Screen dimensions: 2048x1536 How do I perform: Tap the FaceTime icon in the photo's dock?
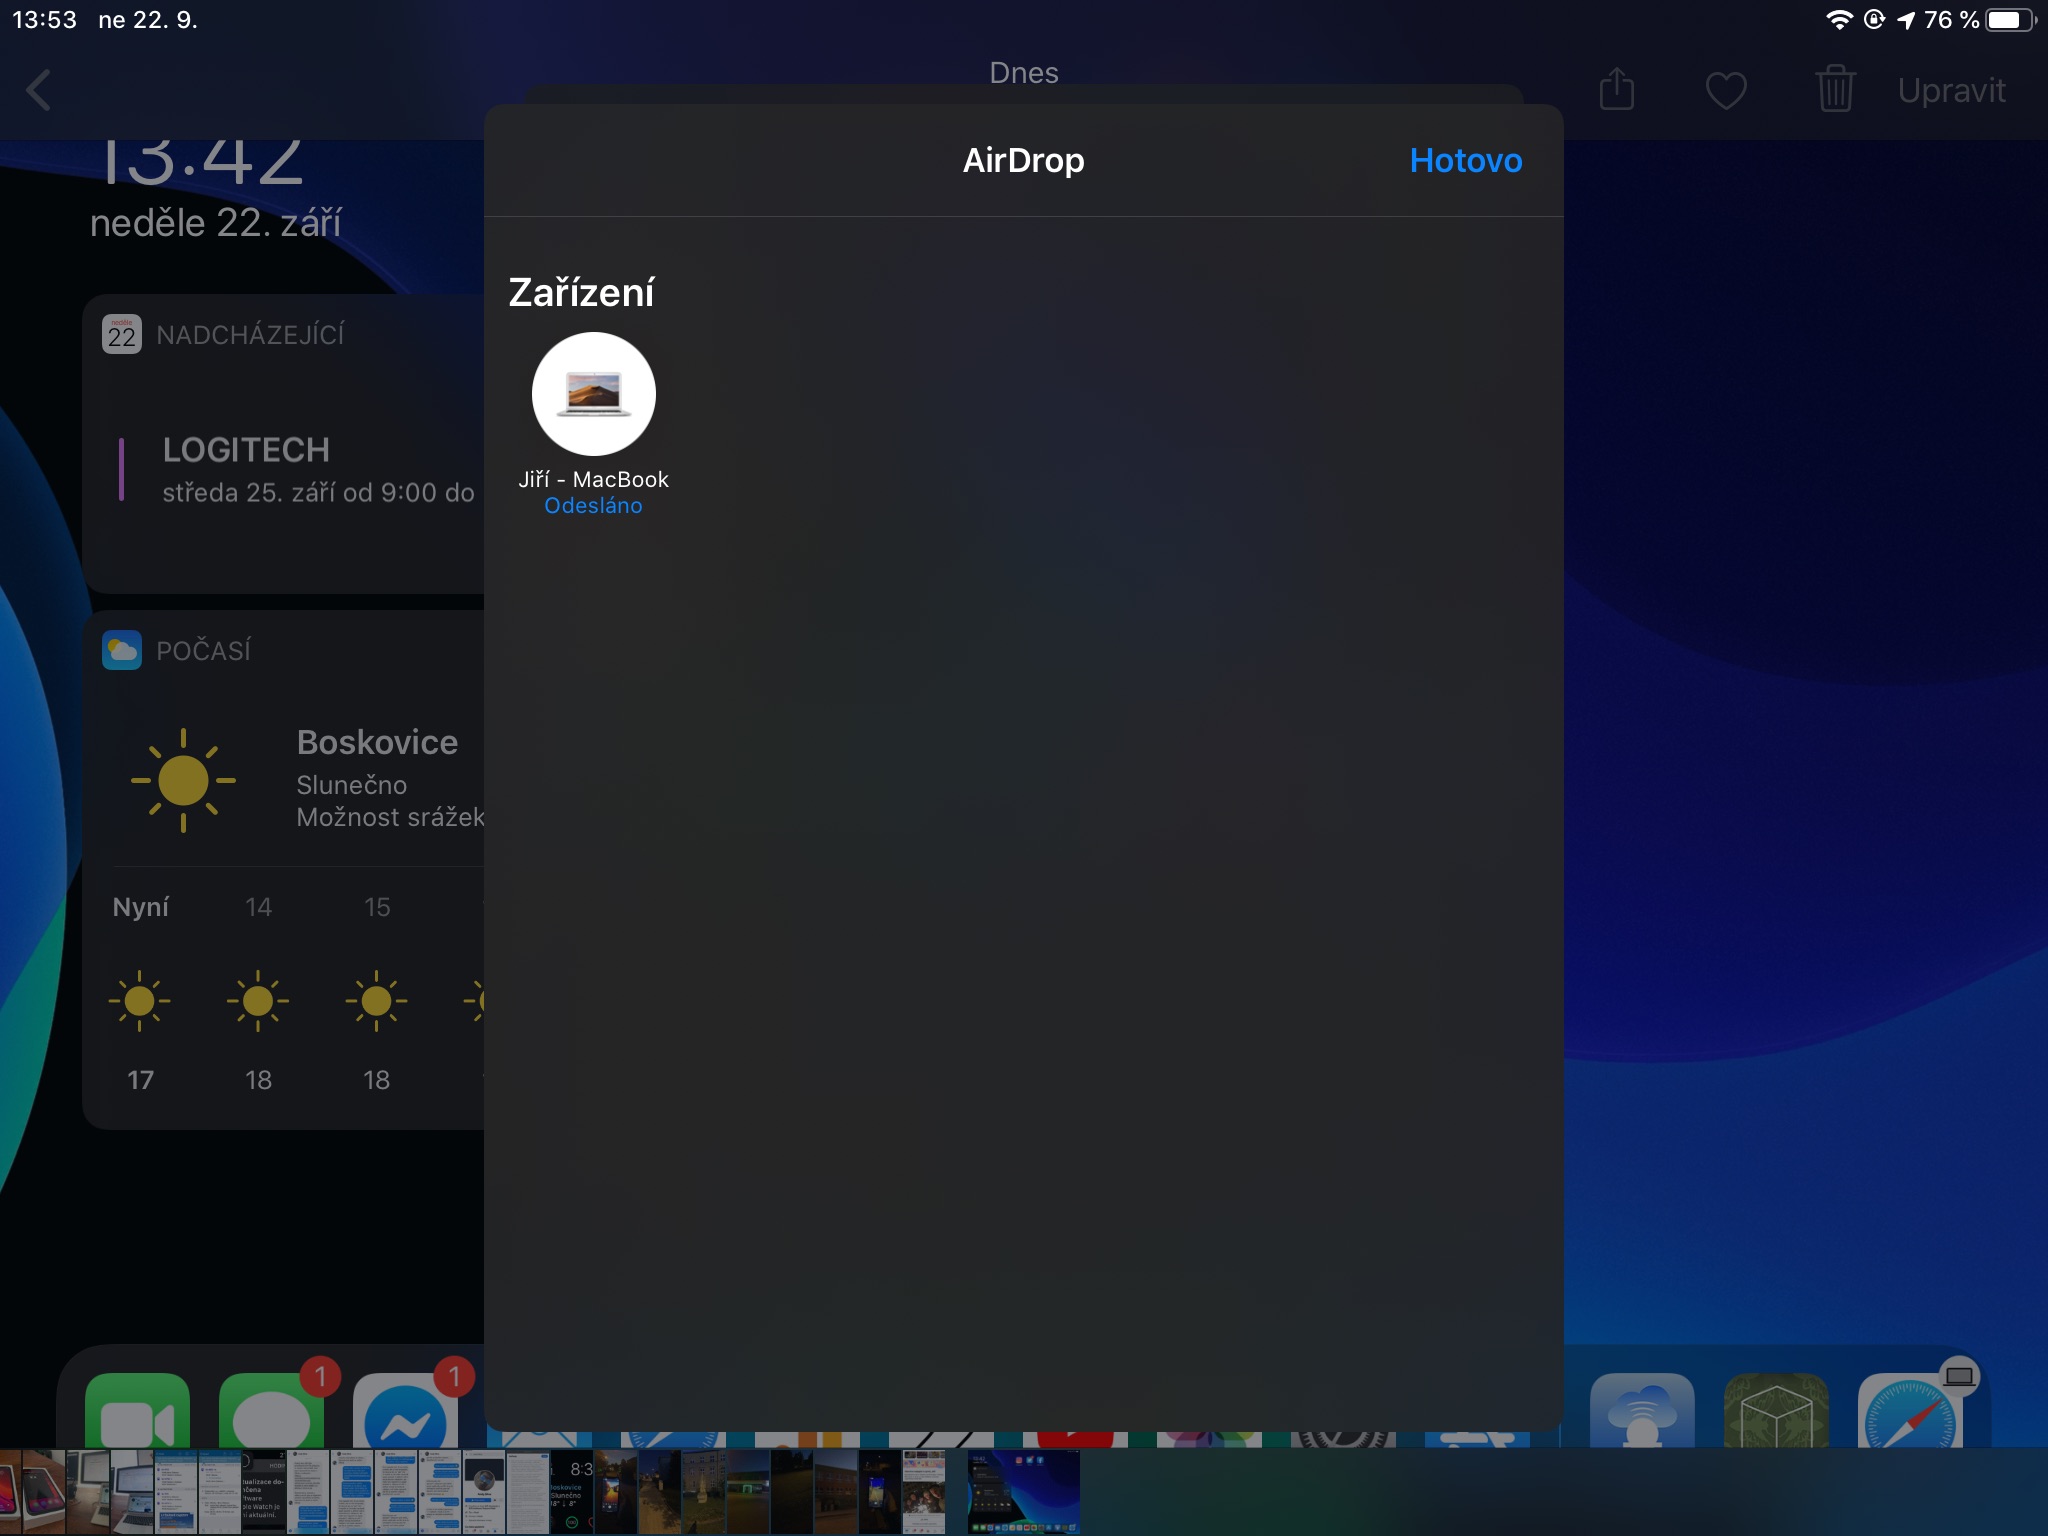tap(137, 1410)
